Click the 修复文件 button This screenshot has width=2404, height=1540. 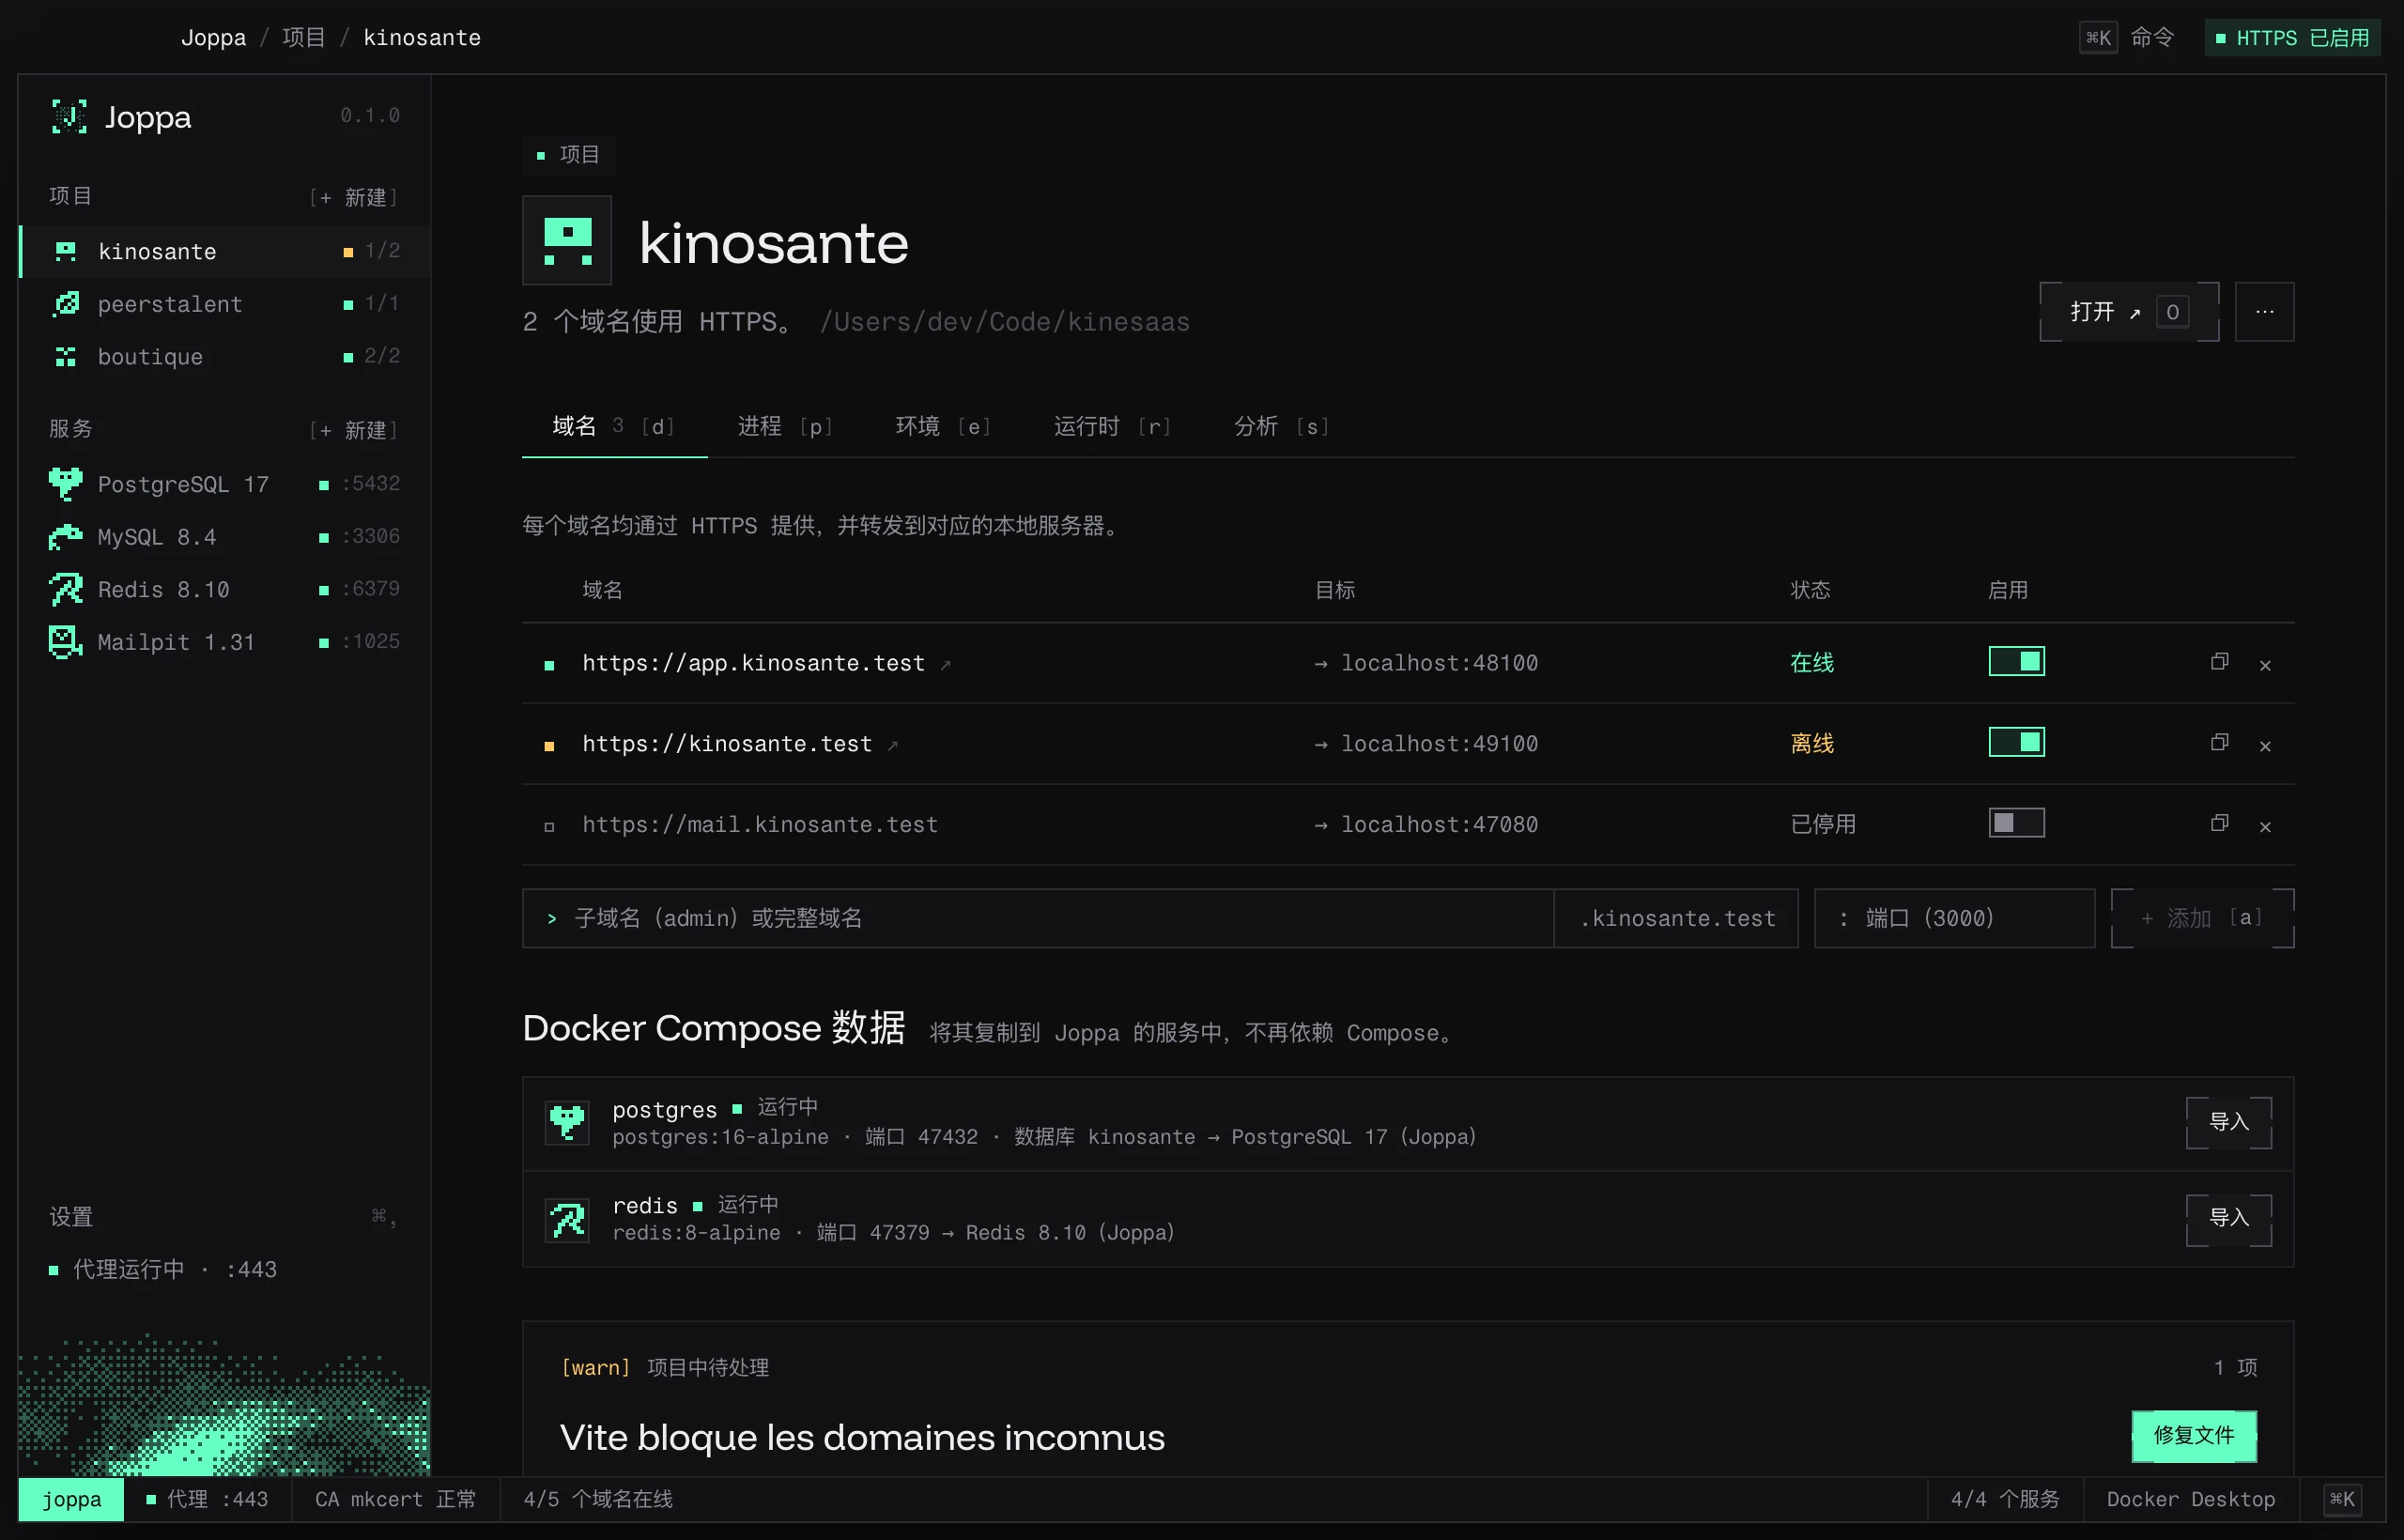point(2194,1436)
